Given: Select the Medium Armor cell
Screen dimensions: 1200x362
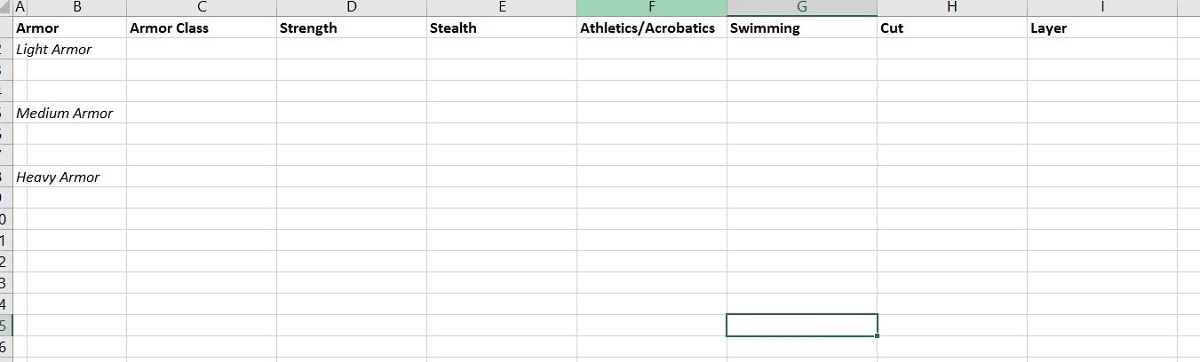Looking at the screenshot, I should (x=70, y=113).
